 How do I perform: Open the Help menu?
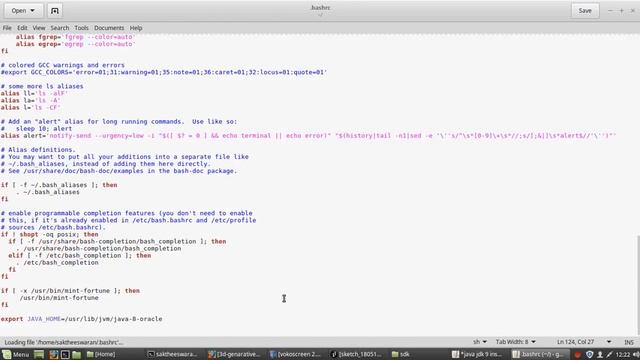(136, 28)
